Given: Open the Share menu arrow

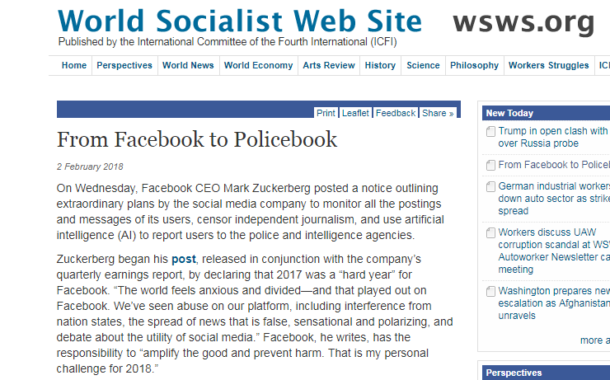Looking at the screenshot, I should (x=451, y=114).
